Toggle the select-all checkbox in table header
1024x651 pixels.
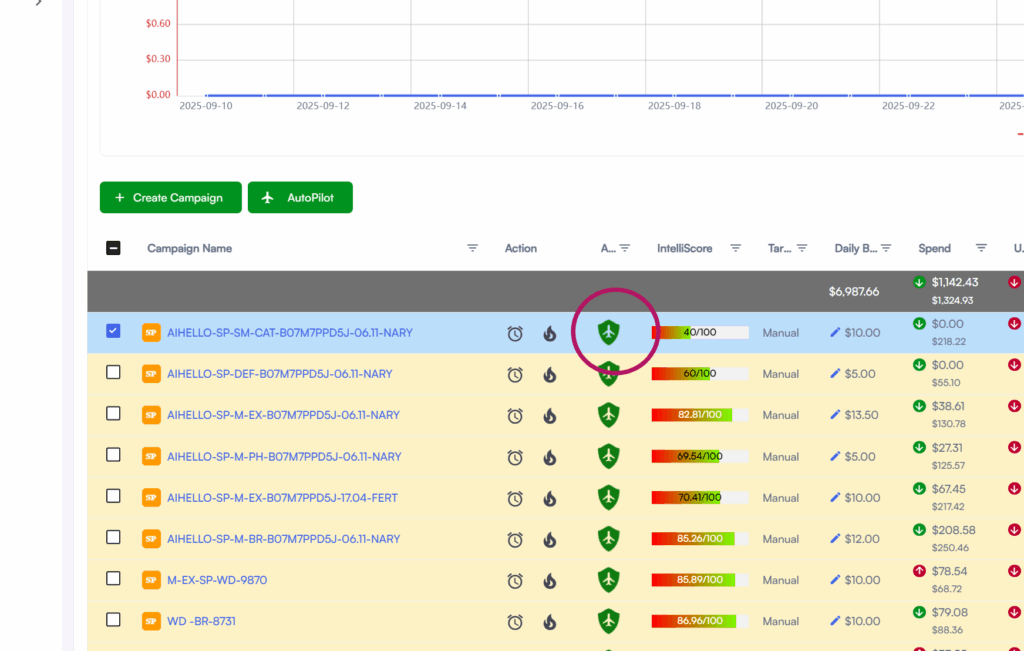point(113,248)
